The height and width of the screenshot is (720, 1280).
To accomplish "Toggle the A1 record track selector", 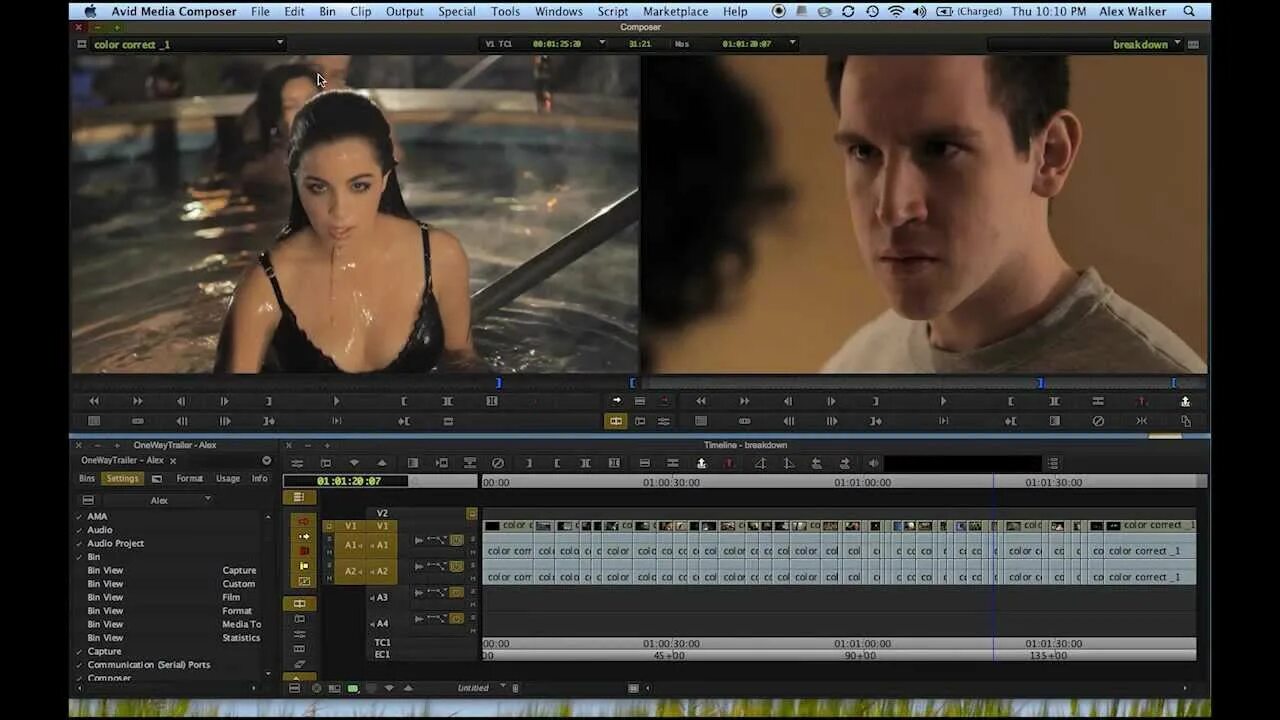I will click(382, 545).
